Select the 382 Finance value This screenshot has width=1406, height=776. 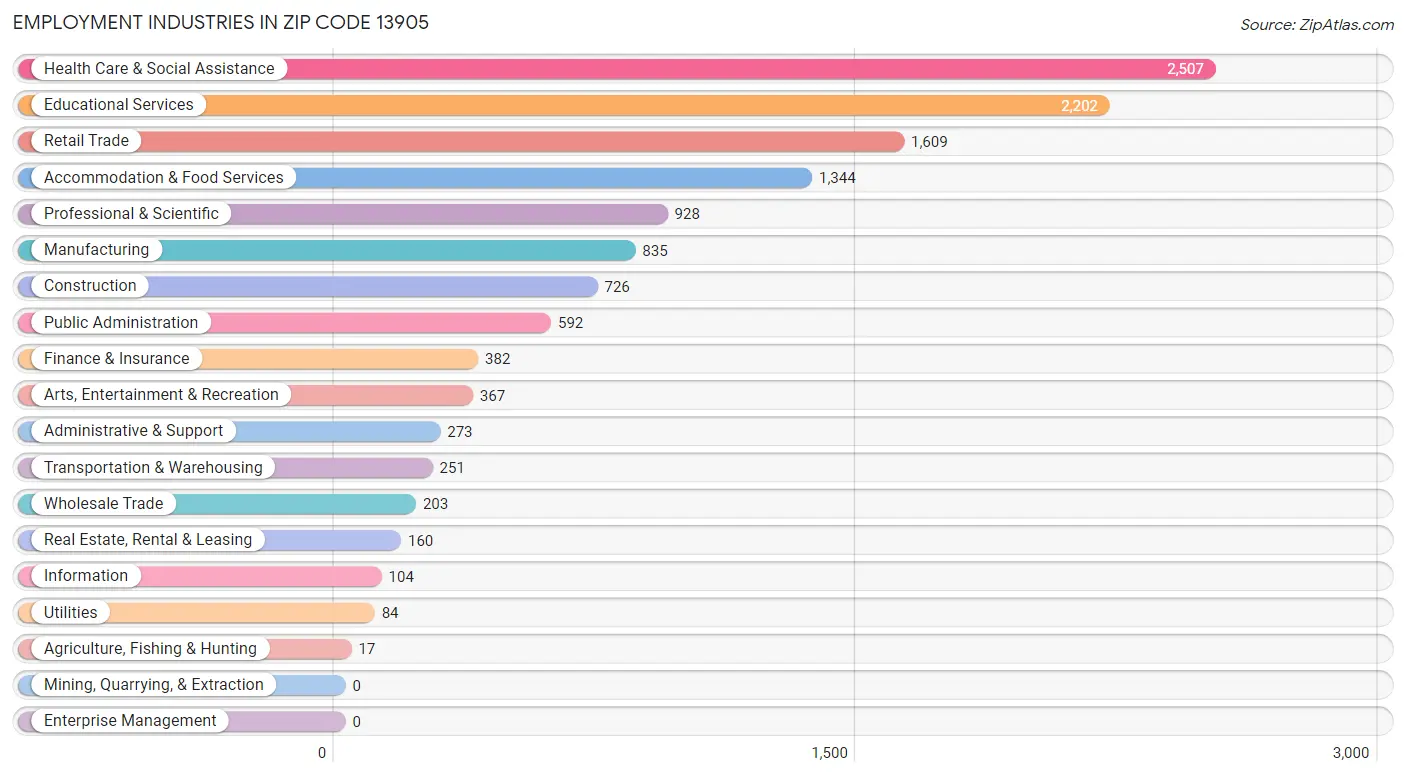click(498, 359)
